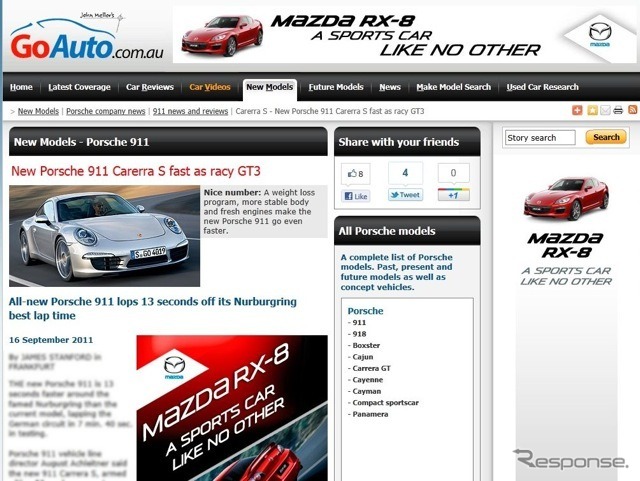640x481 pixels.
Task: Click the New Models breadcrumb link
Action: [38, 111]
